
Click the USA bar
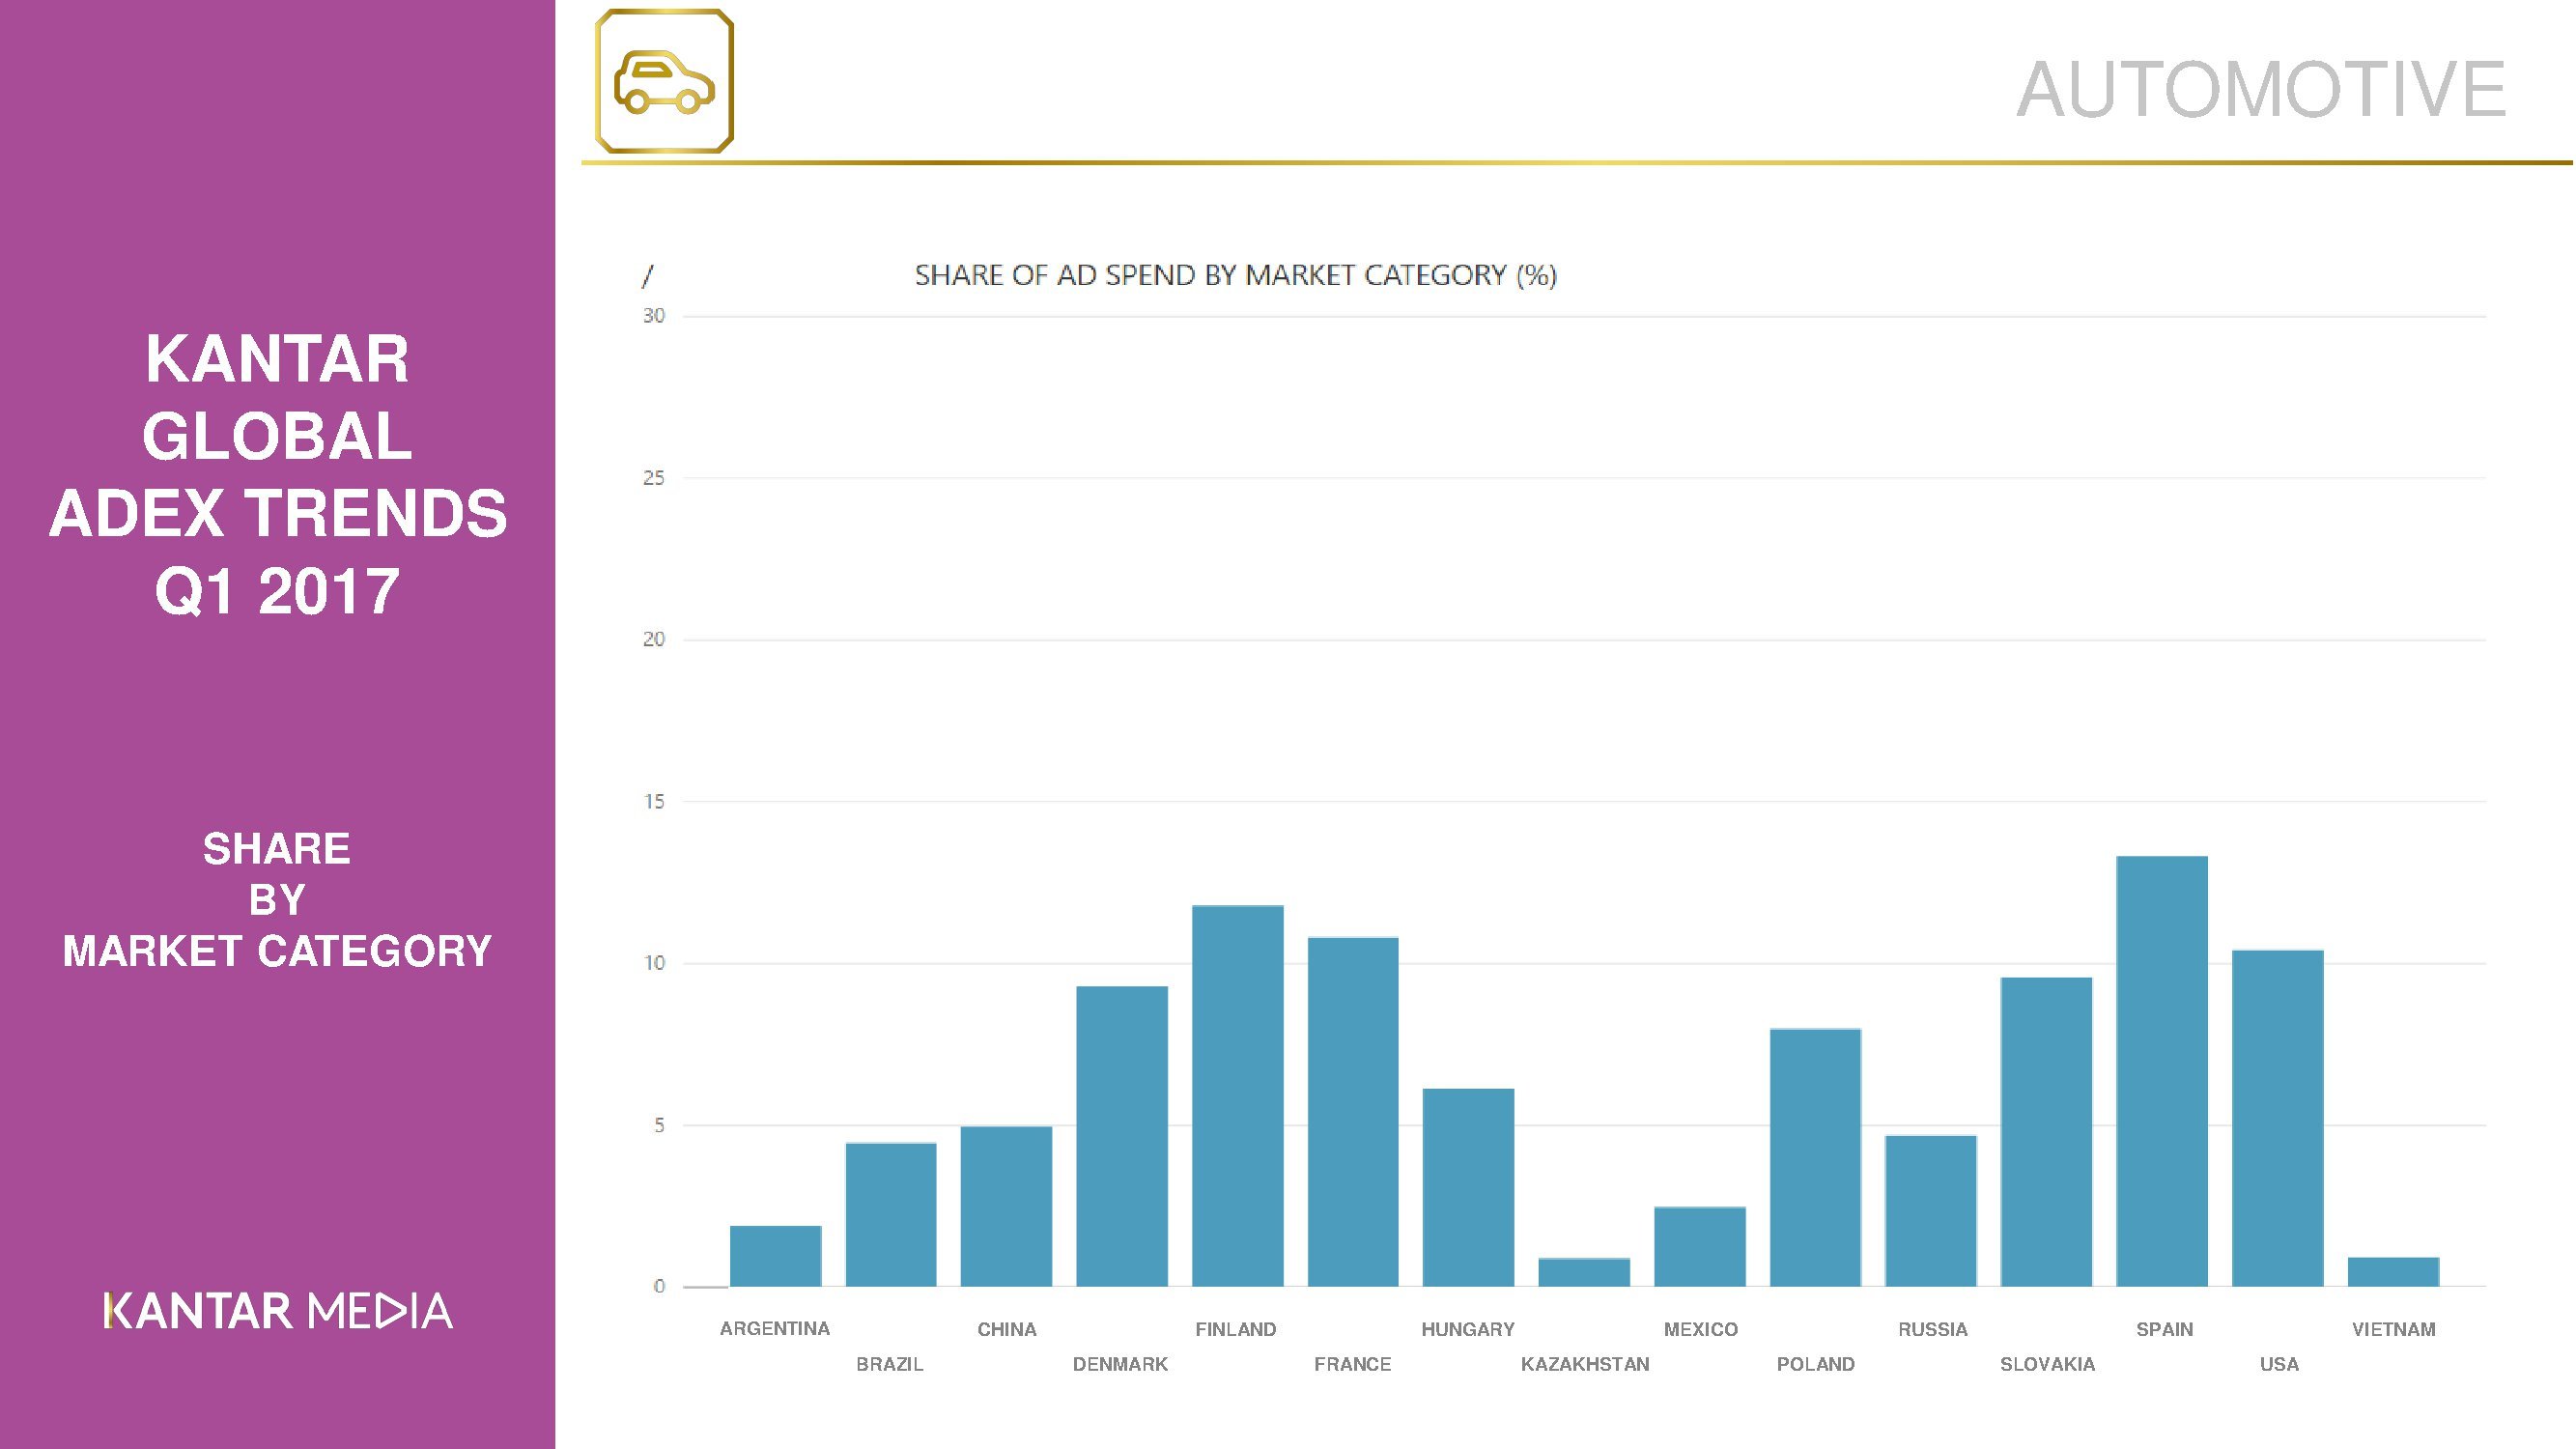tap(2278, 1118)
